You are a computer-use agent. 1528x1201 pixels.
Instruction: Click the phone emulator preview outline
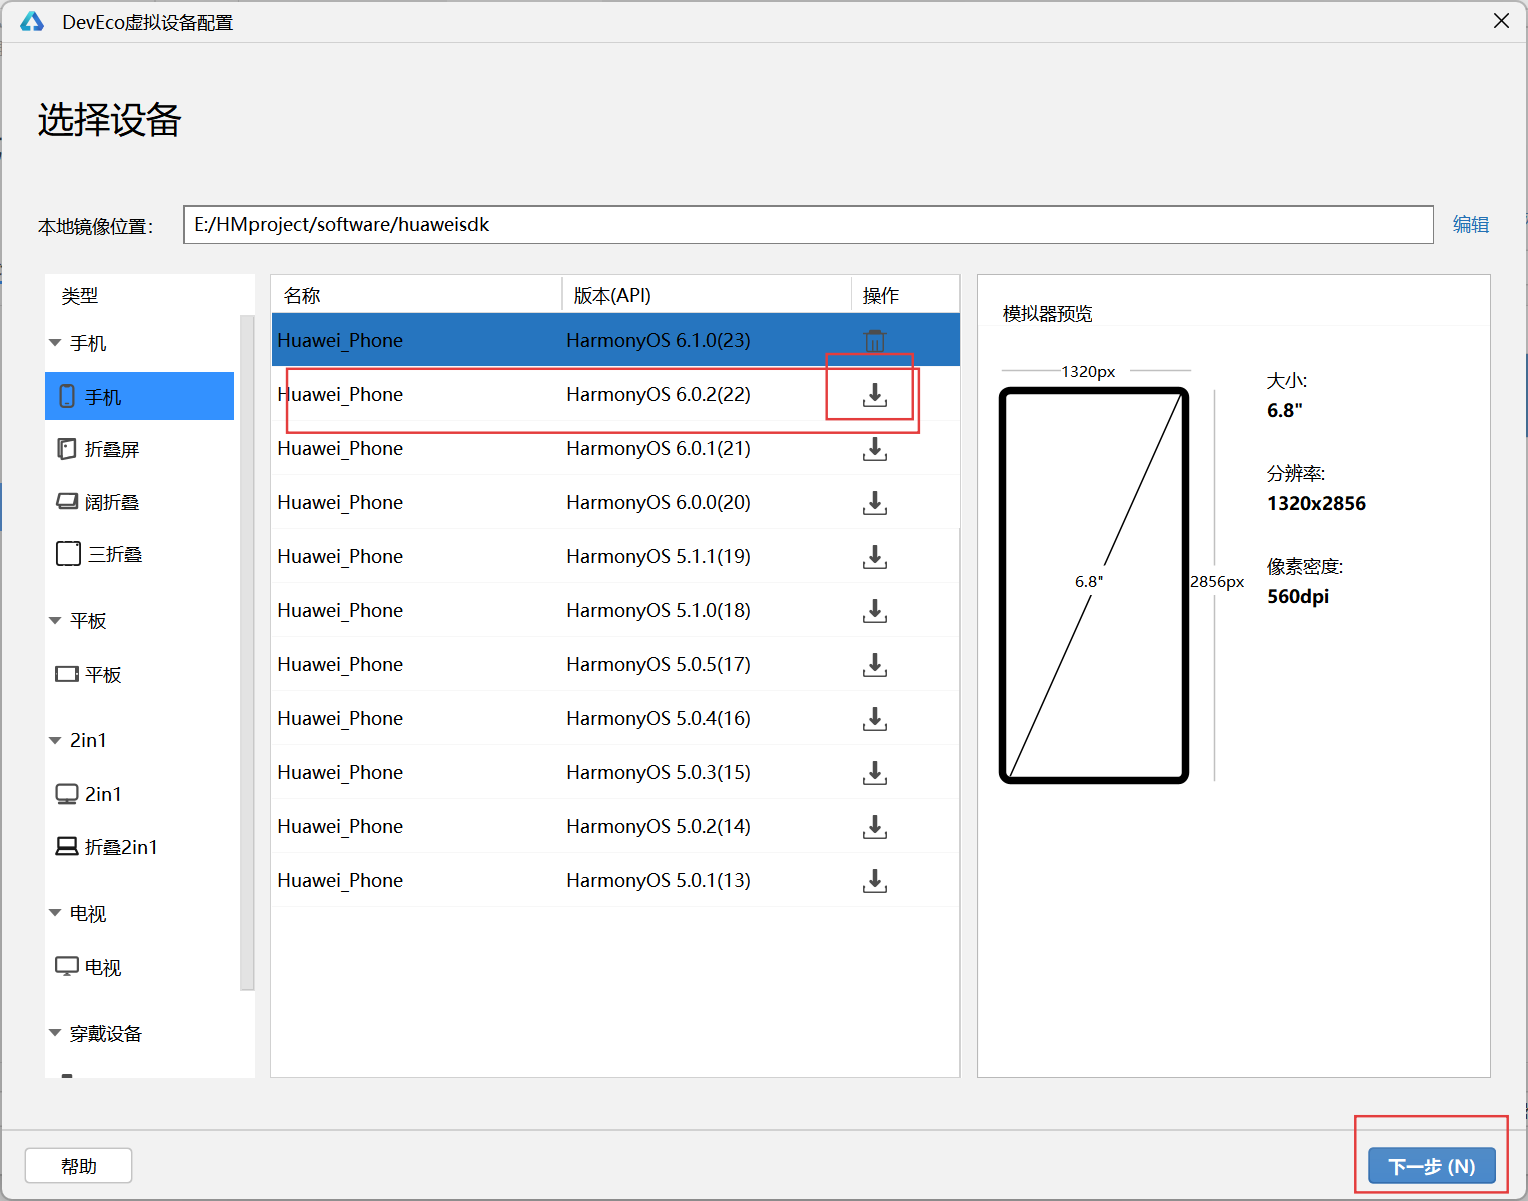(1094, 585)
